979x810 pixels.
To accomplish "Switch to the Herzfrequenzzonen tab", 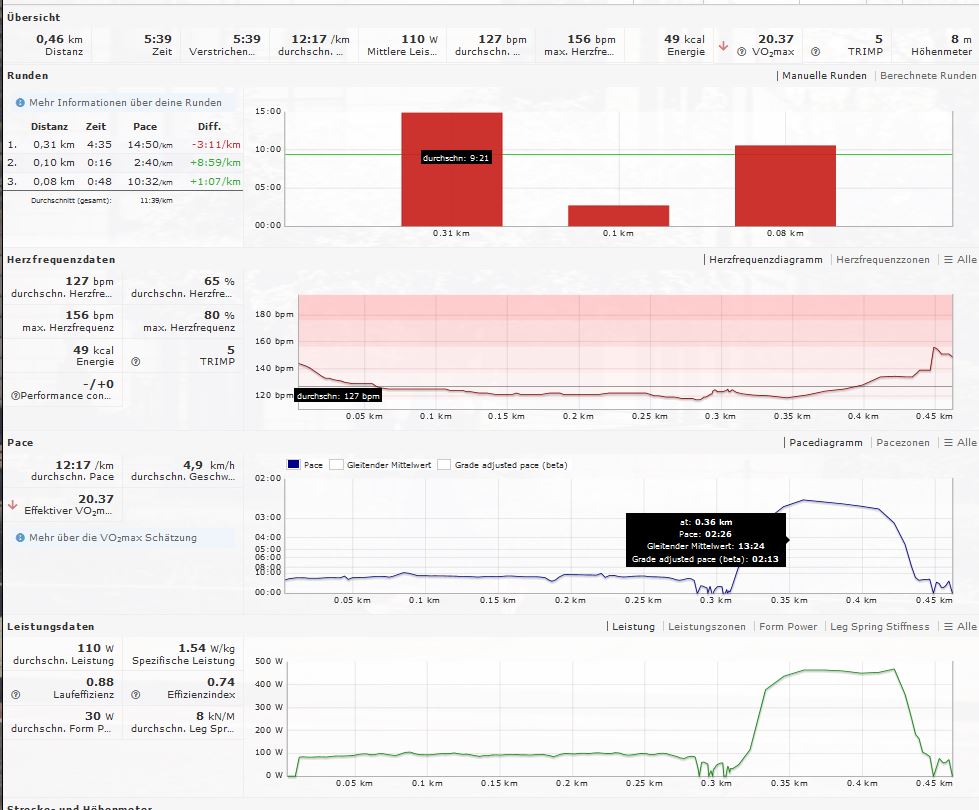I will (x=882, y=260).
